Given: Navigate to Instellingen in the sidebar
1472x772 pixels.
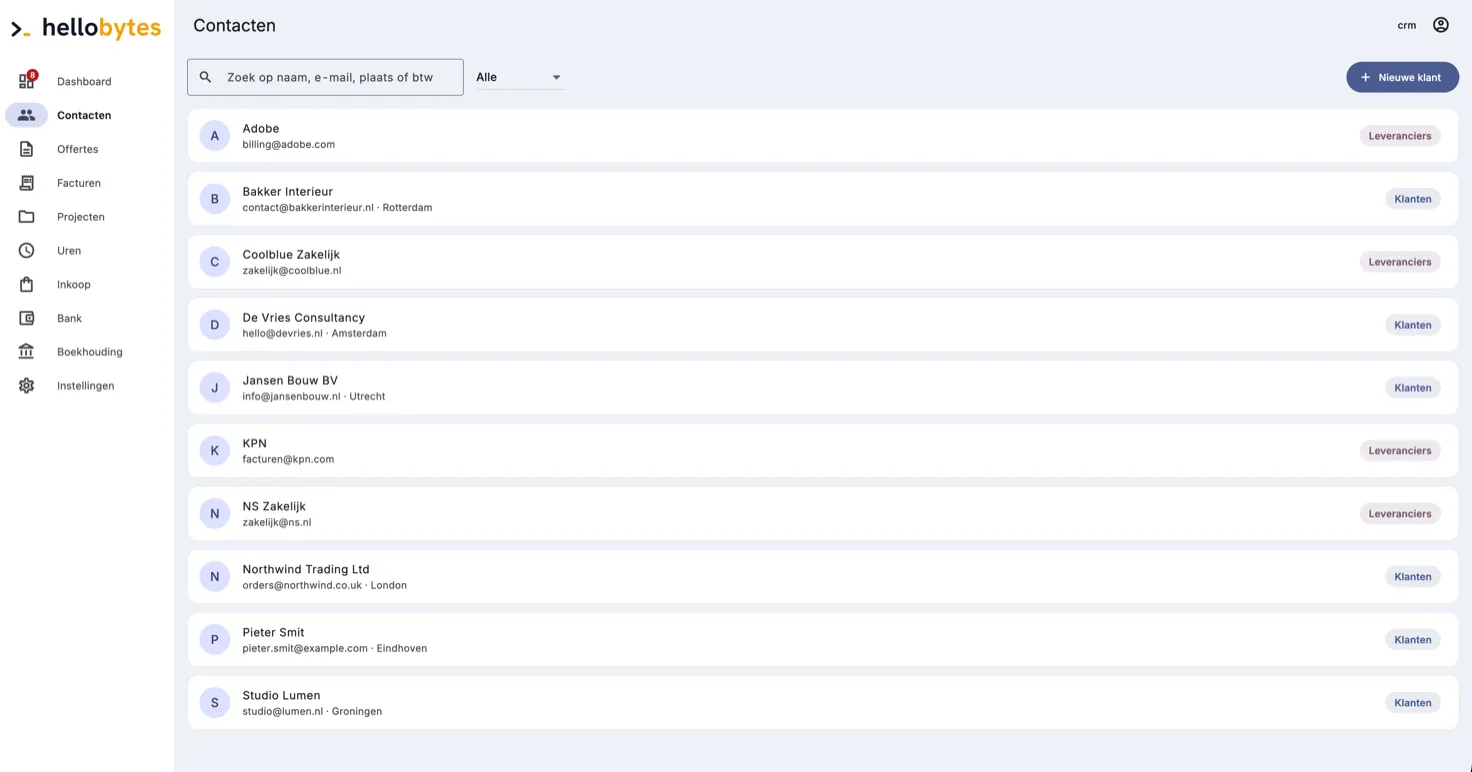Looking at the screenshot, I should [86, 386].
